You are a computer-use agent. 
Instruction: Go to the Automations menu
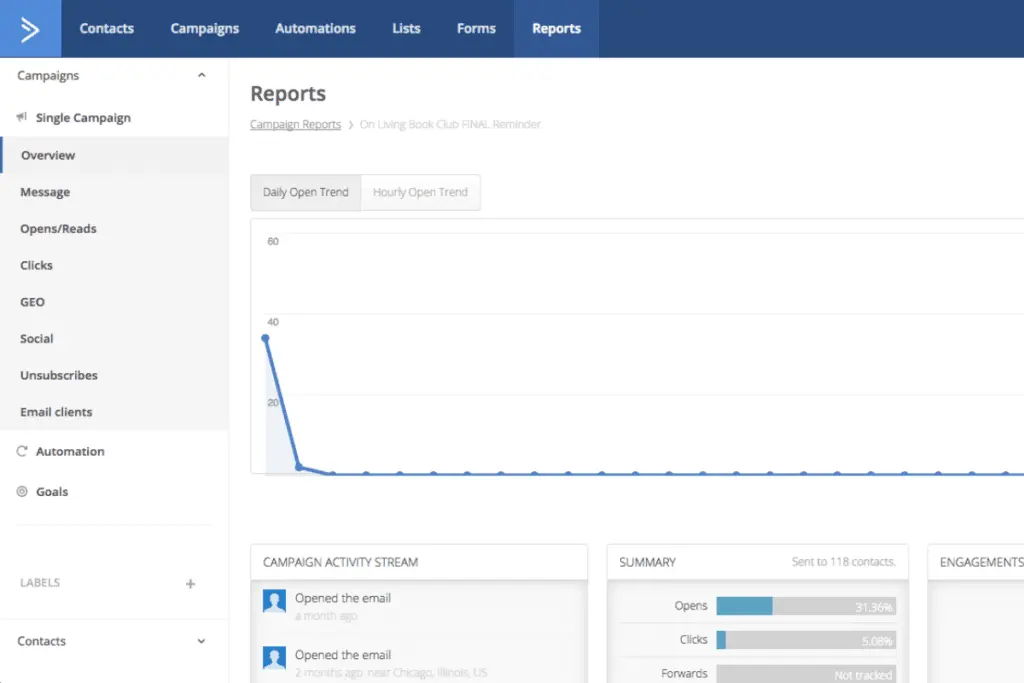(315, 29)
